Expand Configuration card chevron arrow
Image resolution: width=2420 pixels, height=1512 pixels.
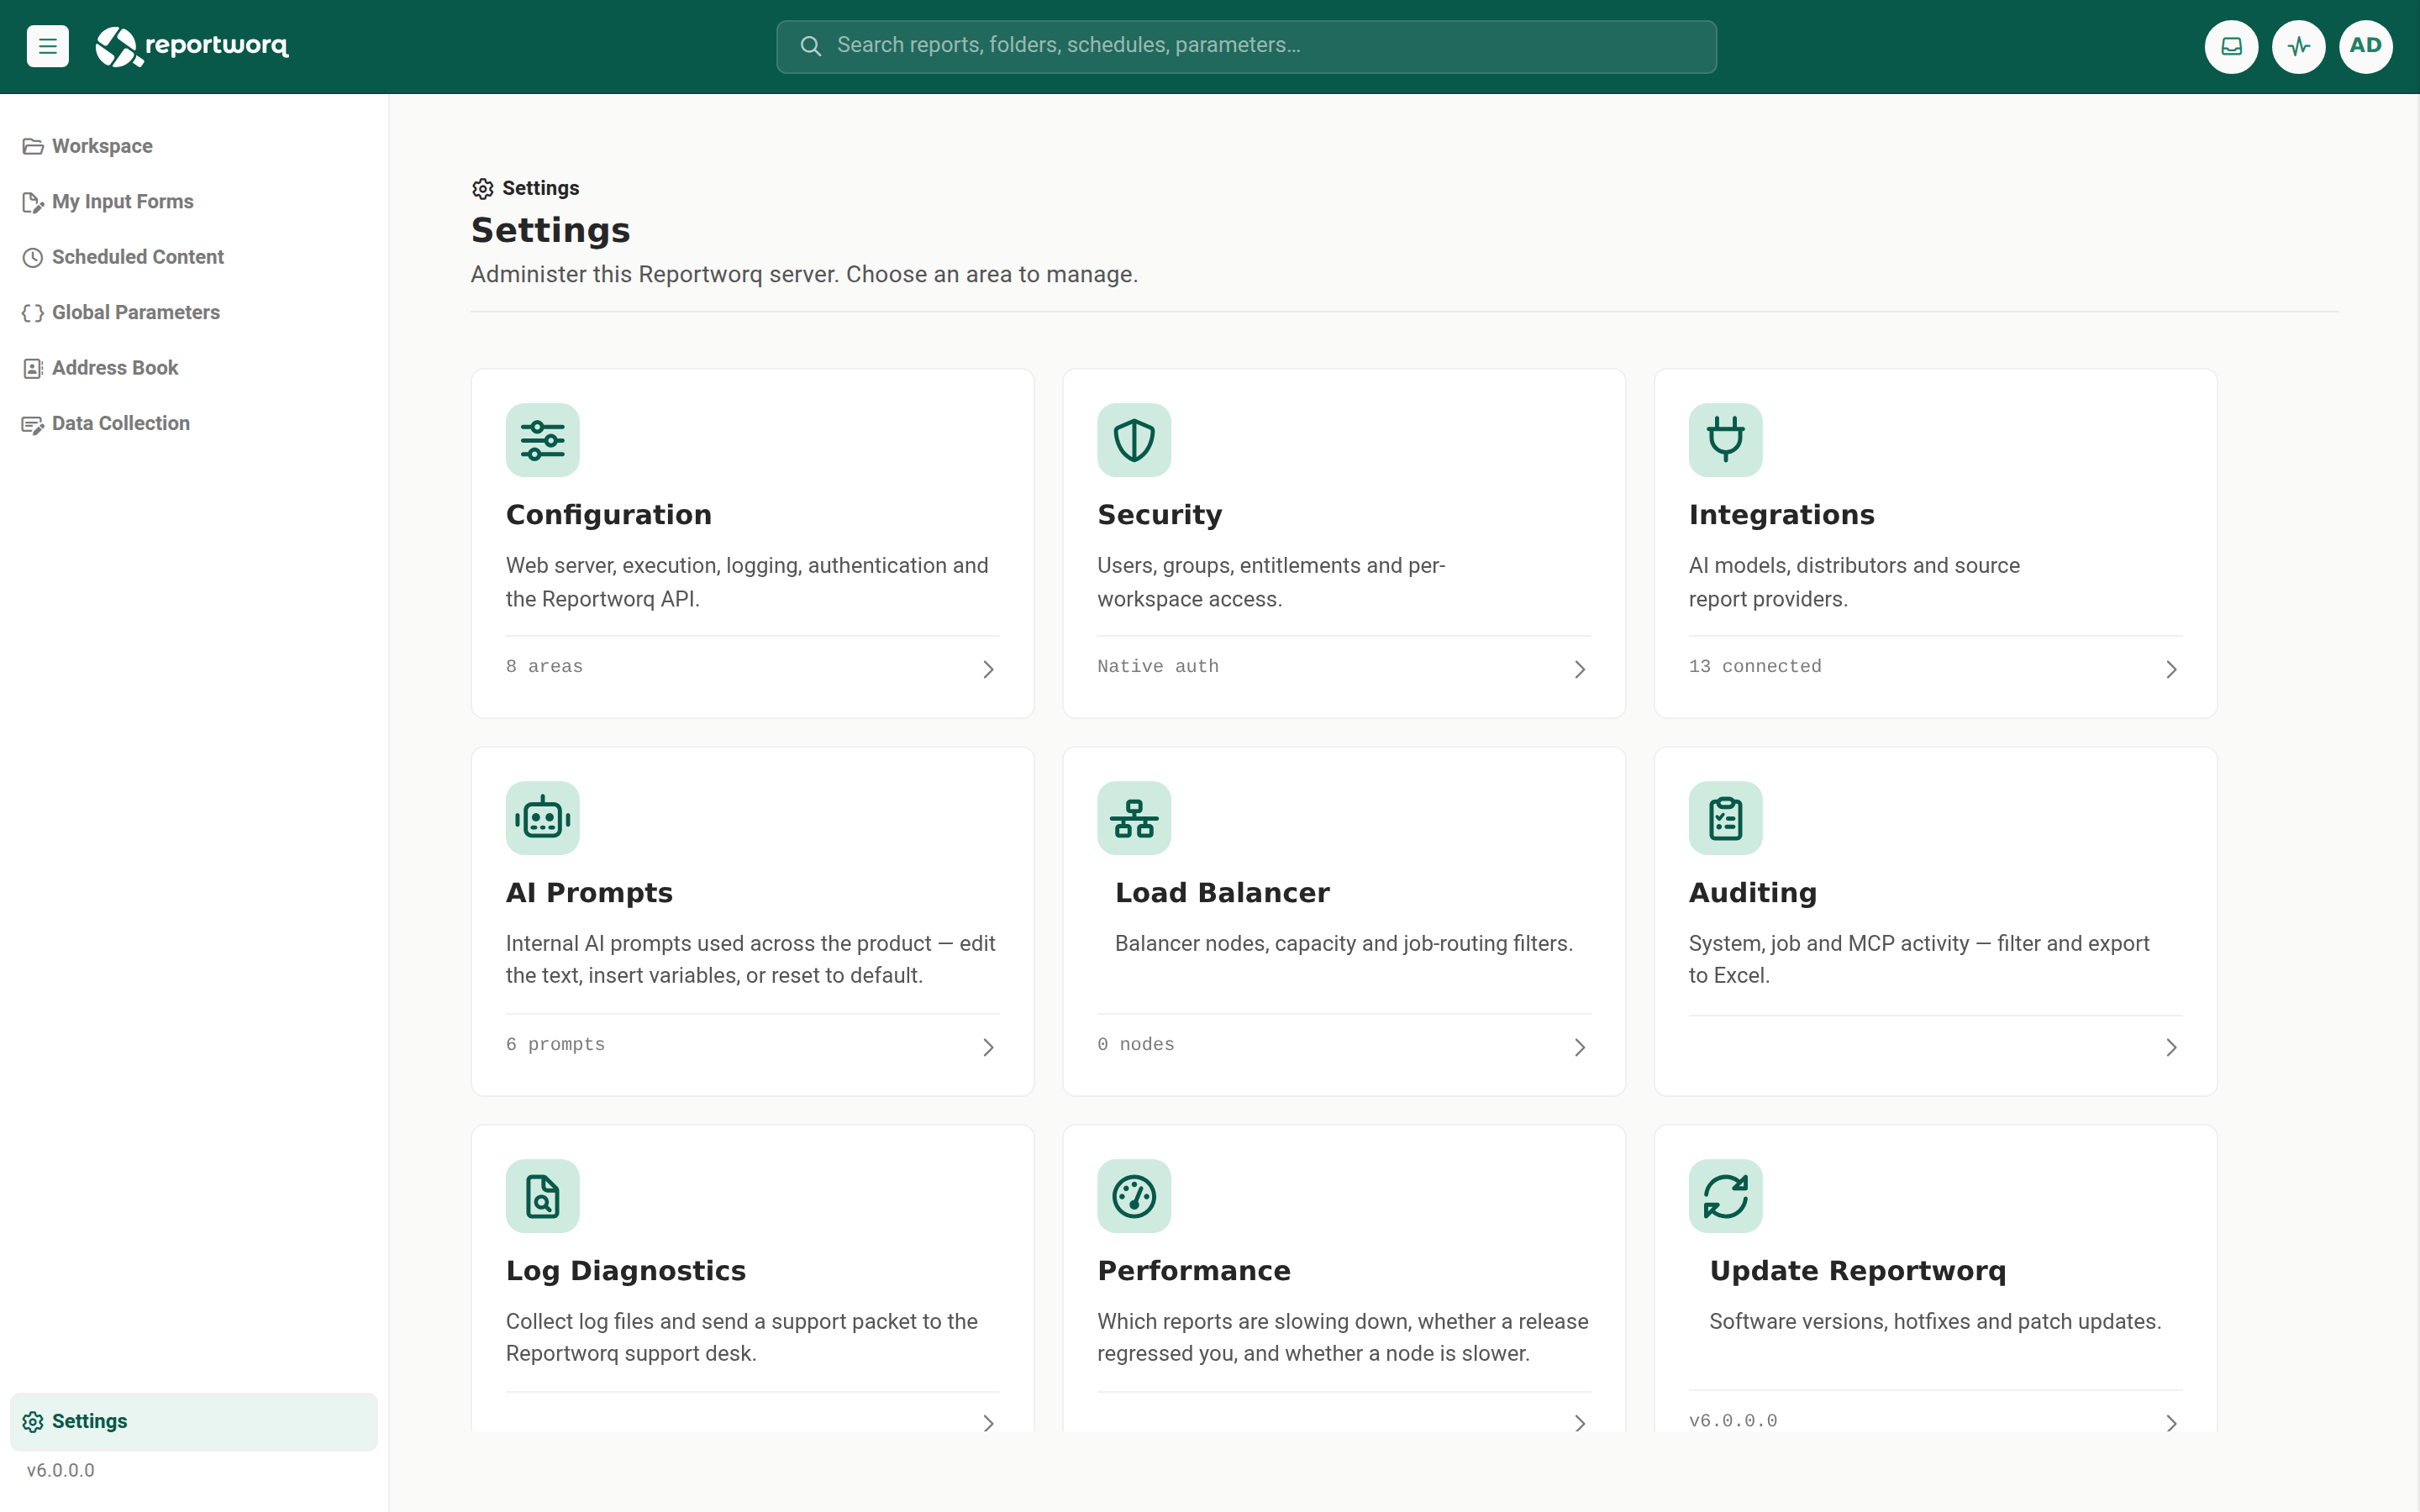click(988, 669)
